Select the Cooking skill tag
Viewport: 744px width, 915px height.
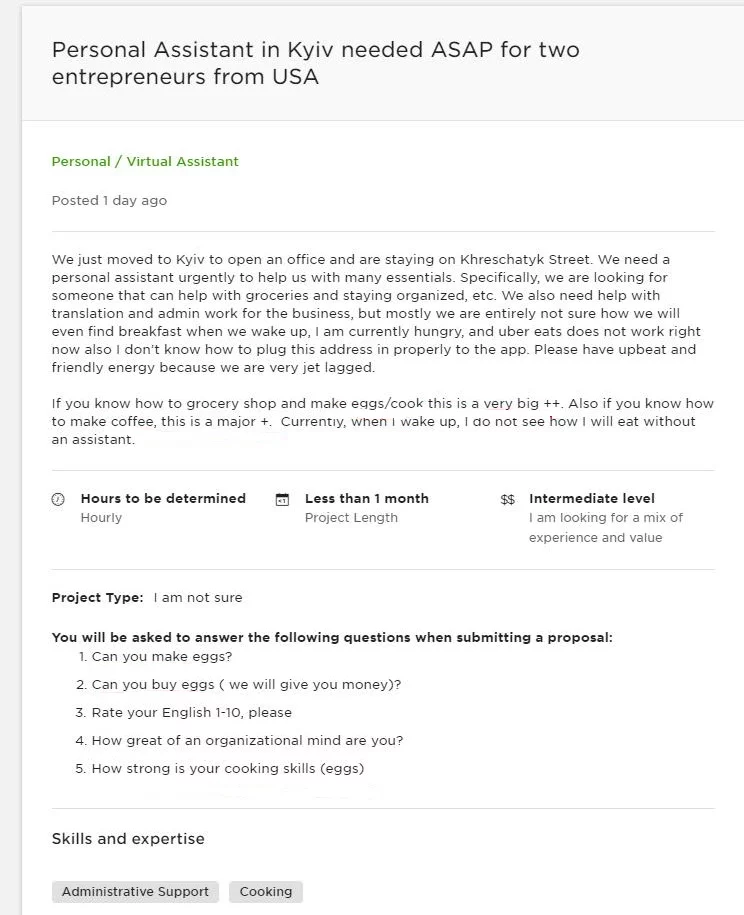pyautogui.click(x=266, y=892)
